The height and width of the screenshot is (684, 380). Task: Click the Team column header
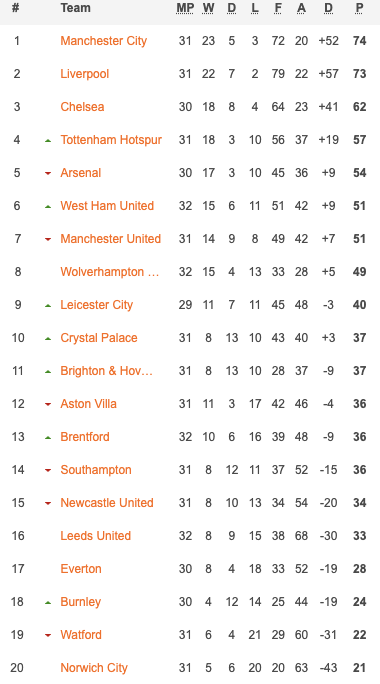point(75,8)
